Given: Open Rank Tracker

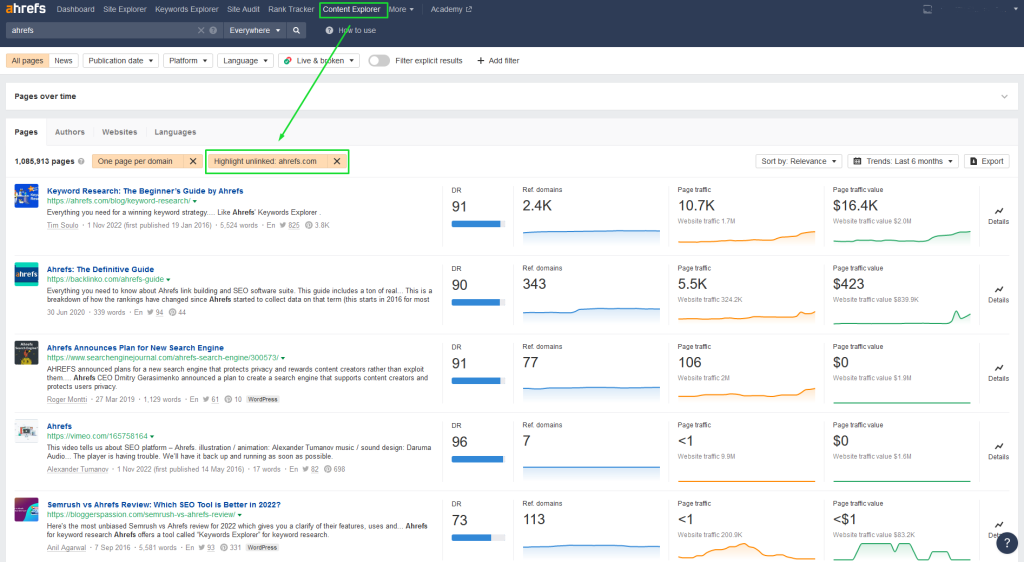Looking at the screenshot, I should tap(291, 9).
